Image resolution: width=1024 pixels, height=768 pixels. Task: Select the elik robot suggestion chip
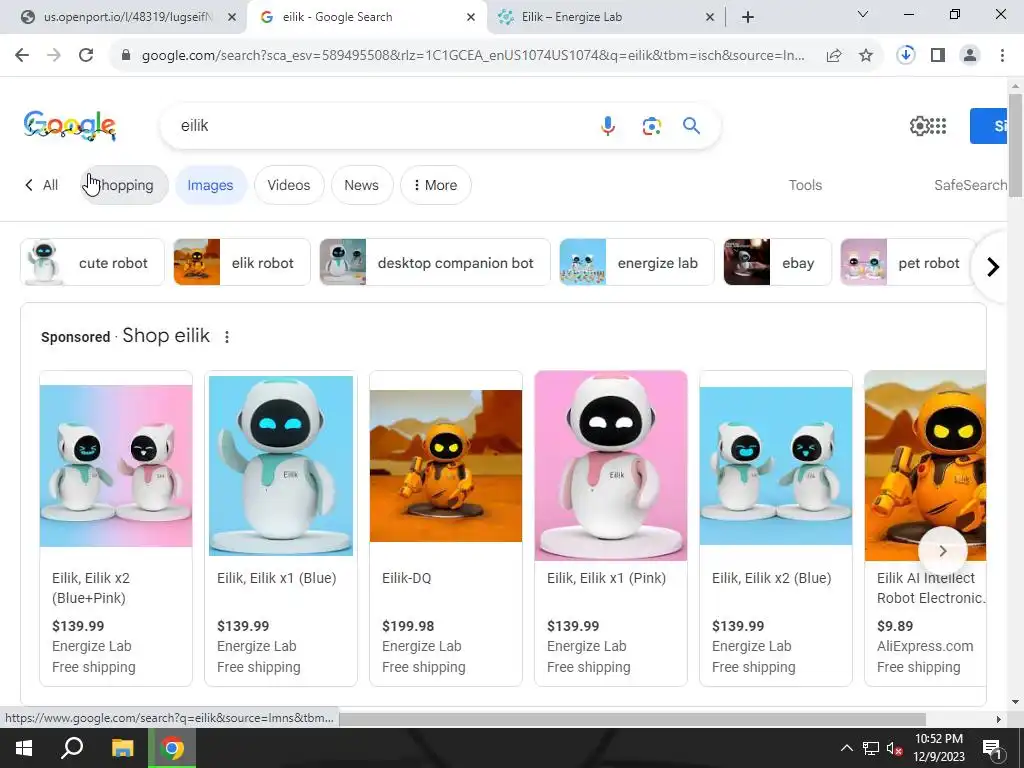click(242, 263)
